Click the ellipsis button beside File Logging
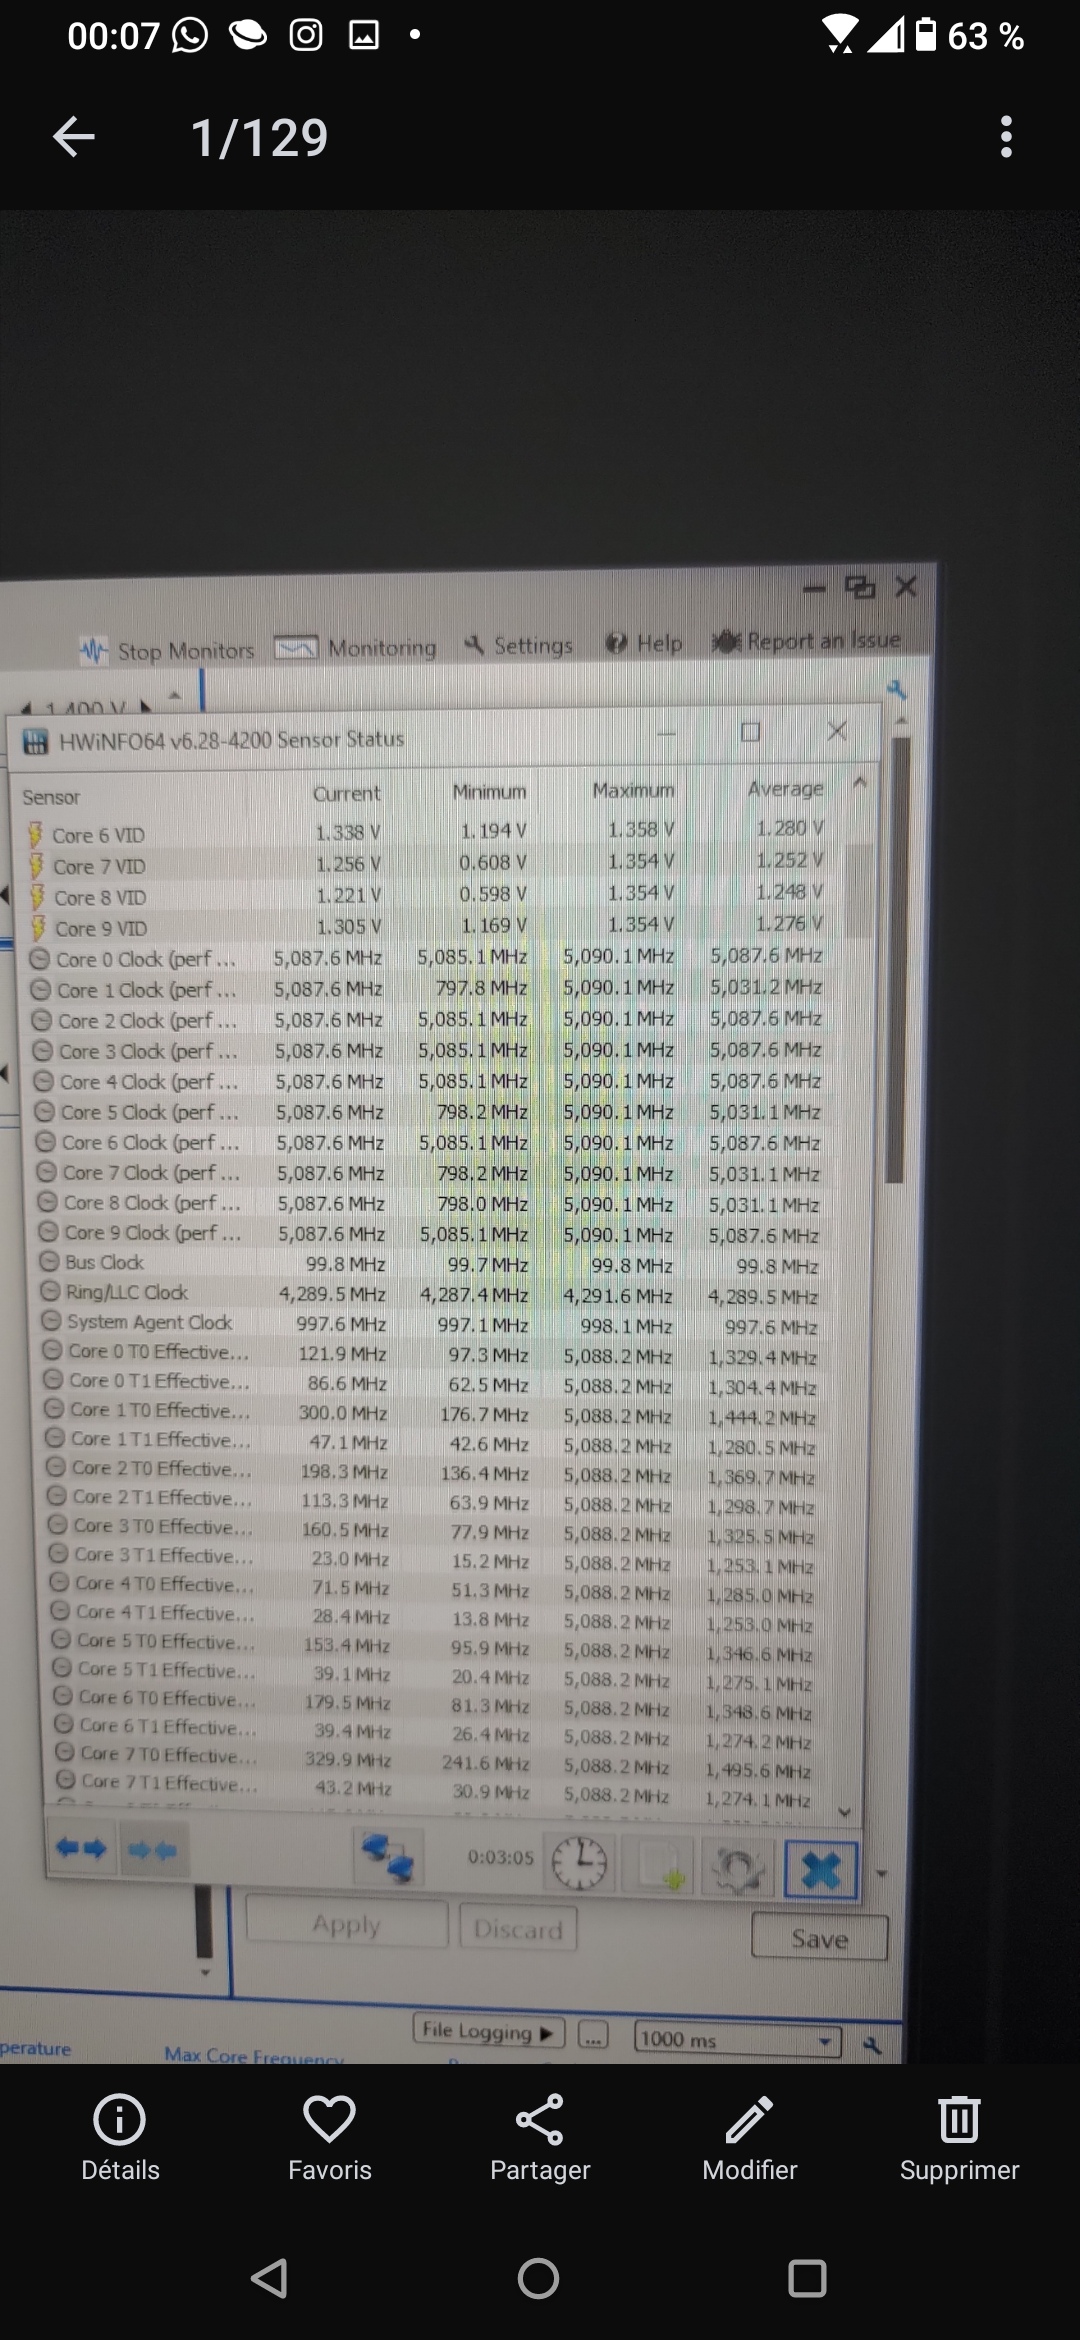 593,2035
